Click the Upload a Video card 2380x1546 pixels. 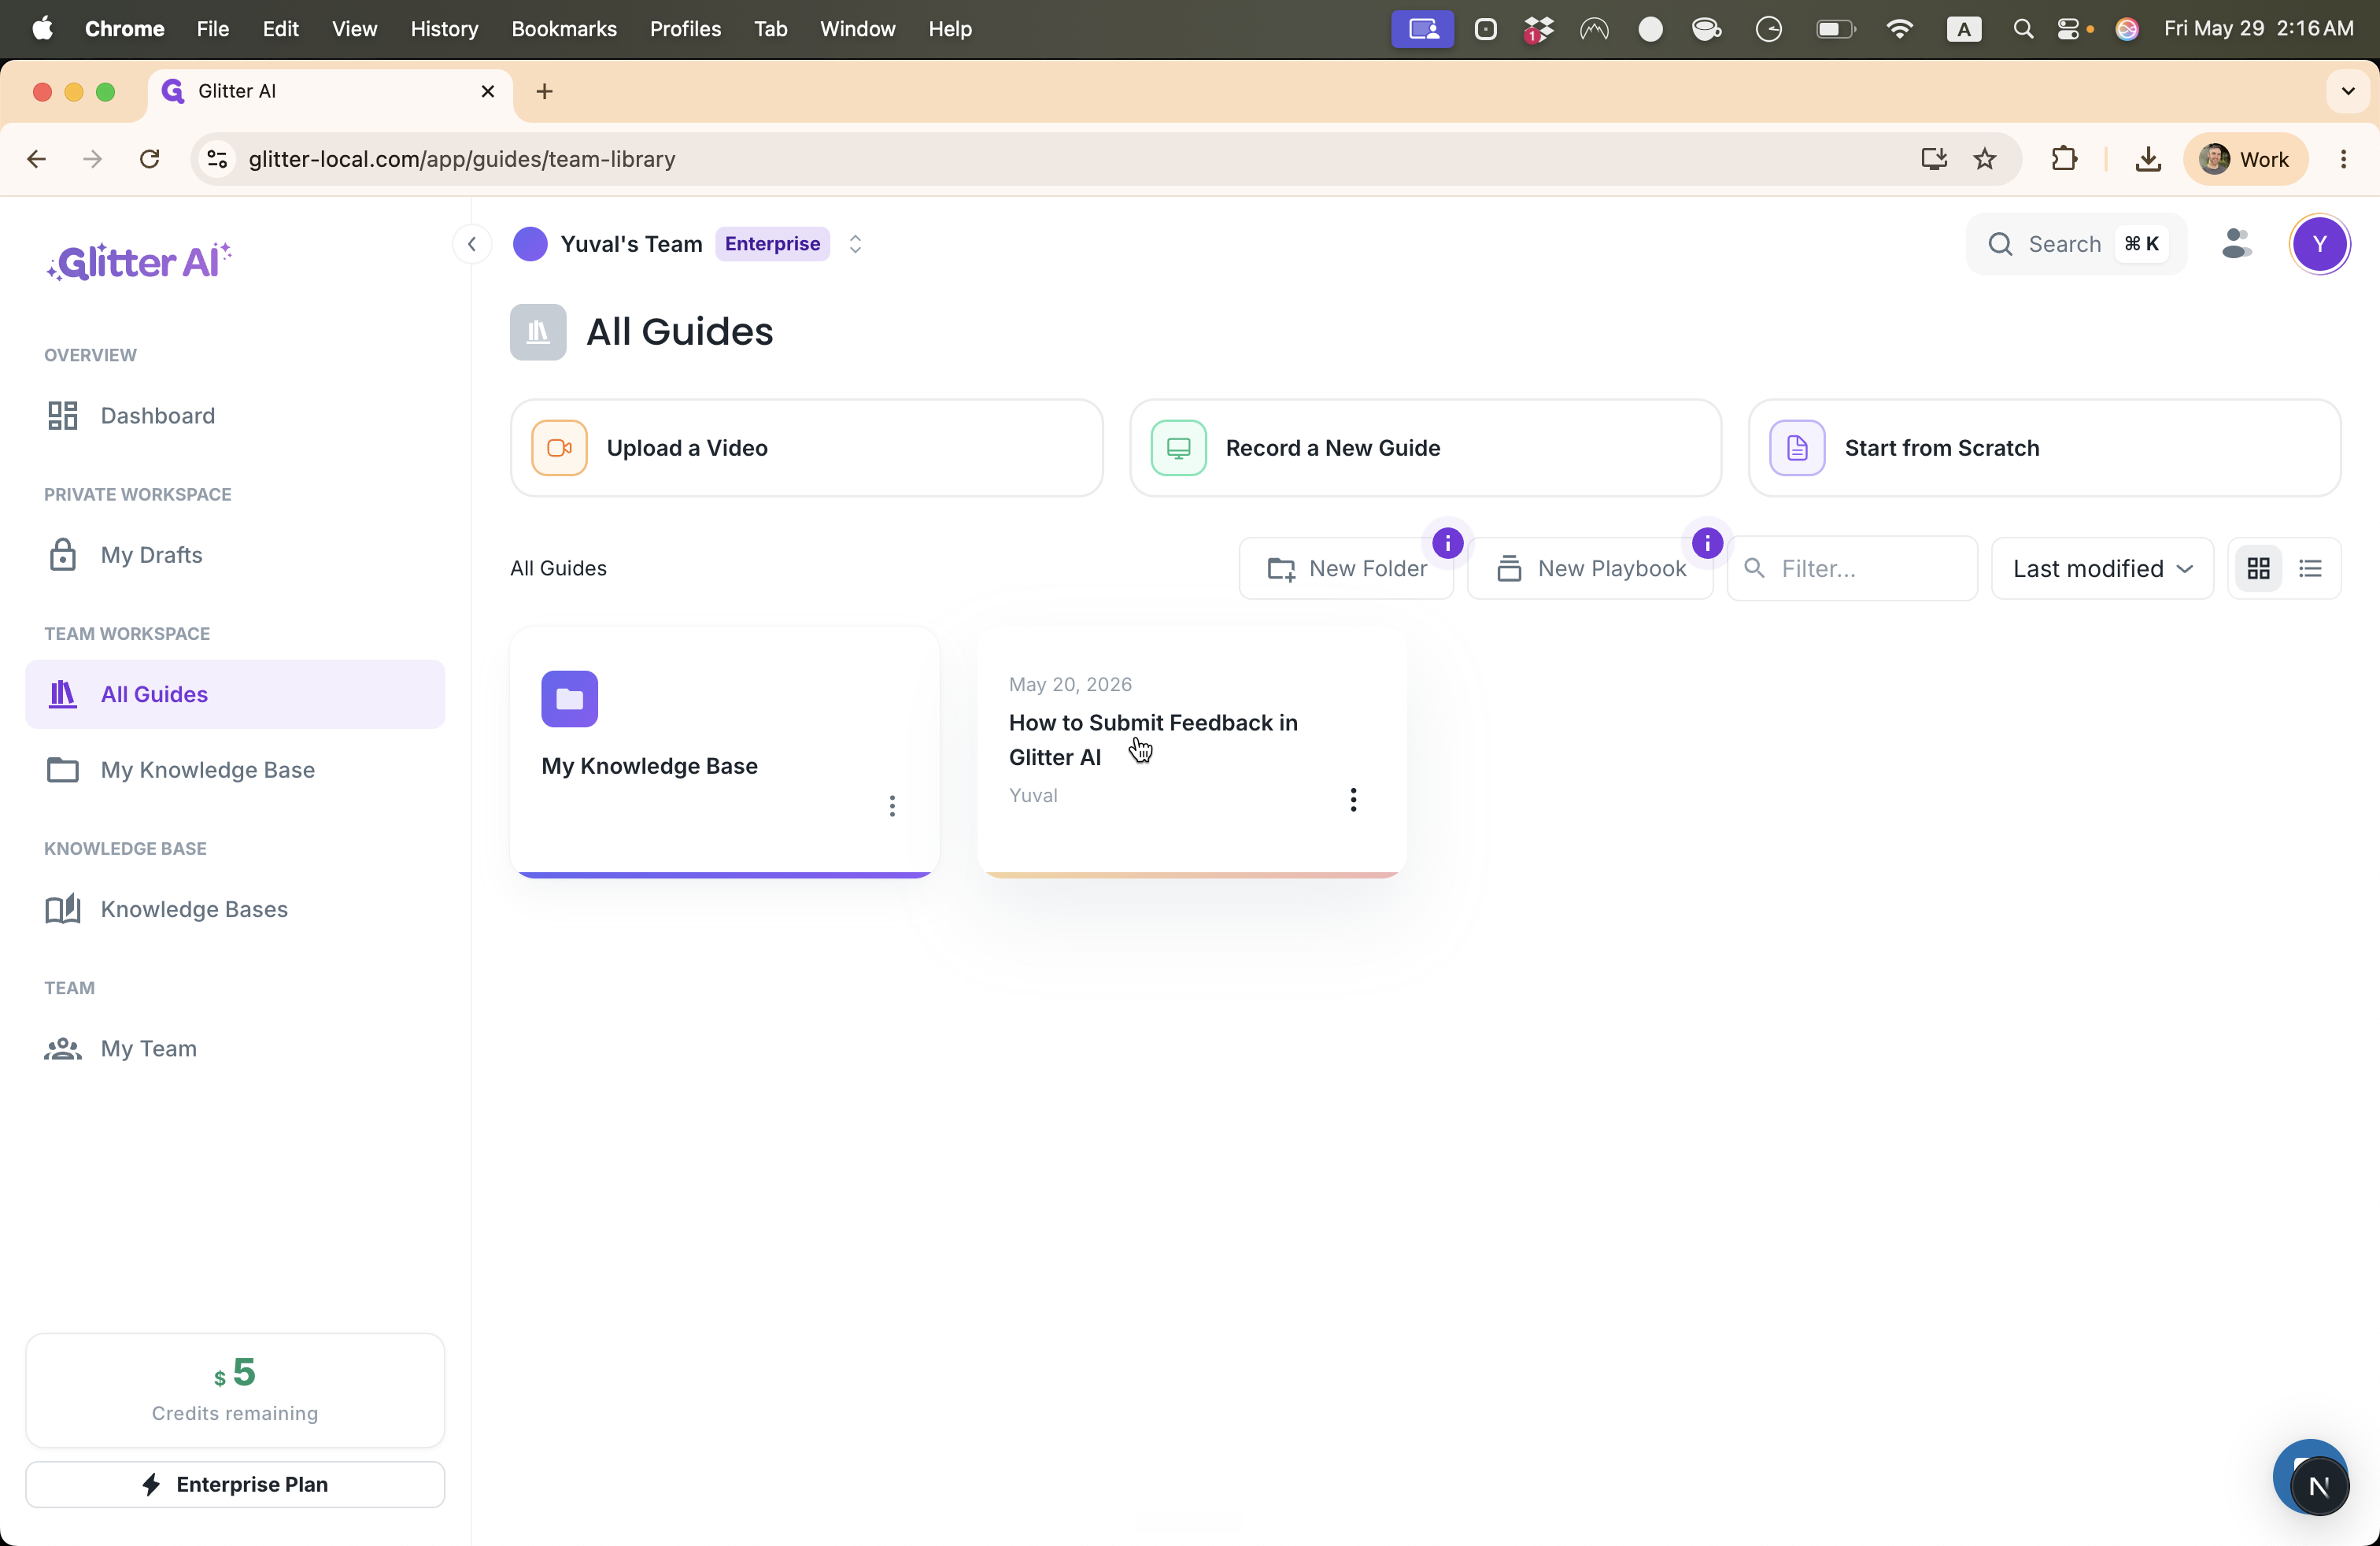pos(806,448)
